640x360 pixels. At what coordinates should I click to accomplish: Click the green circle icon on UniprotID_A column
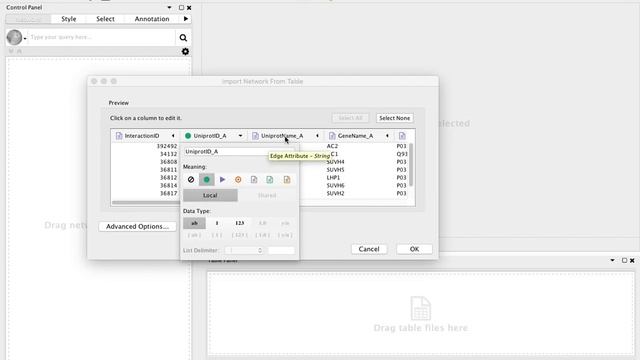point(188,136)
